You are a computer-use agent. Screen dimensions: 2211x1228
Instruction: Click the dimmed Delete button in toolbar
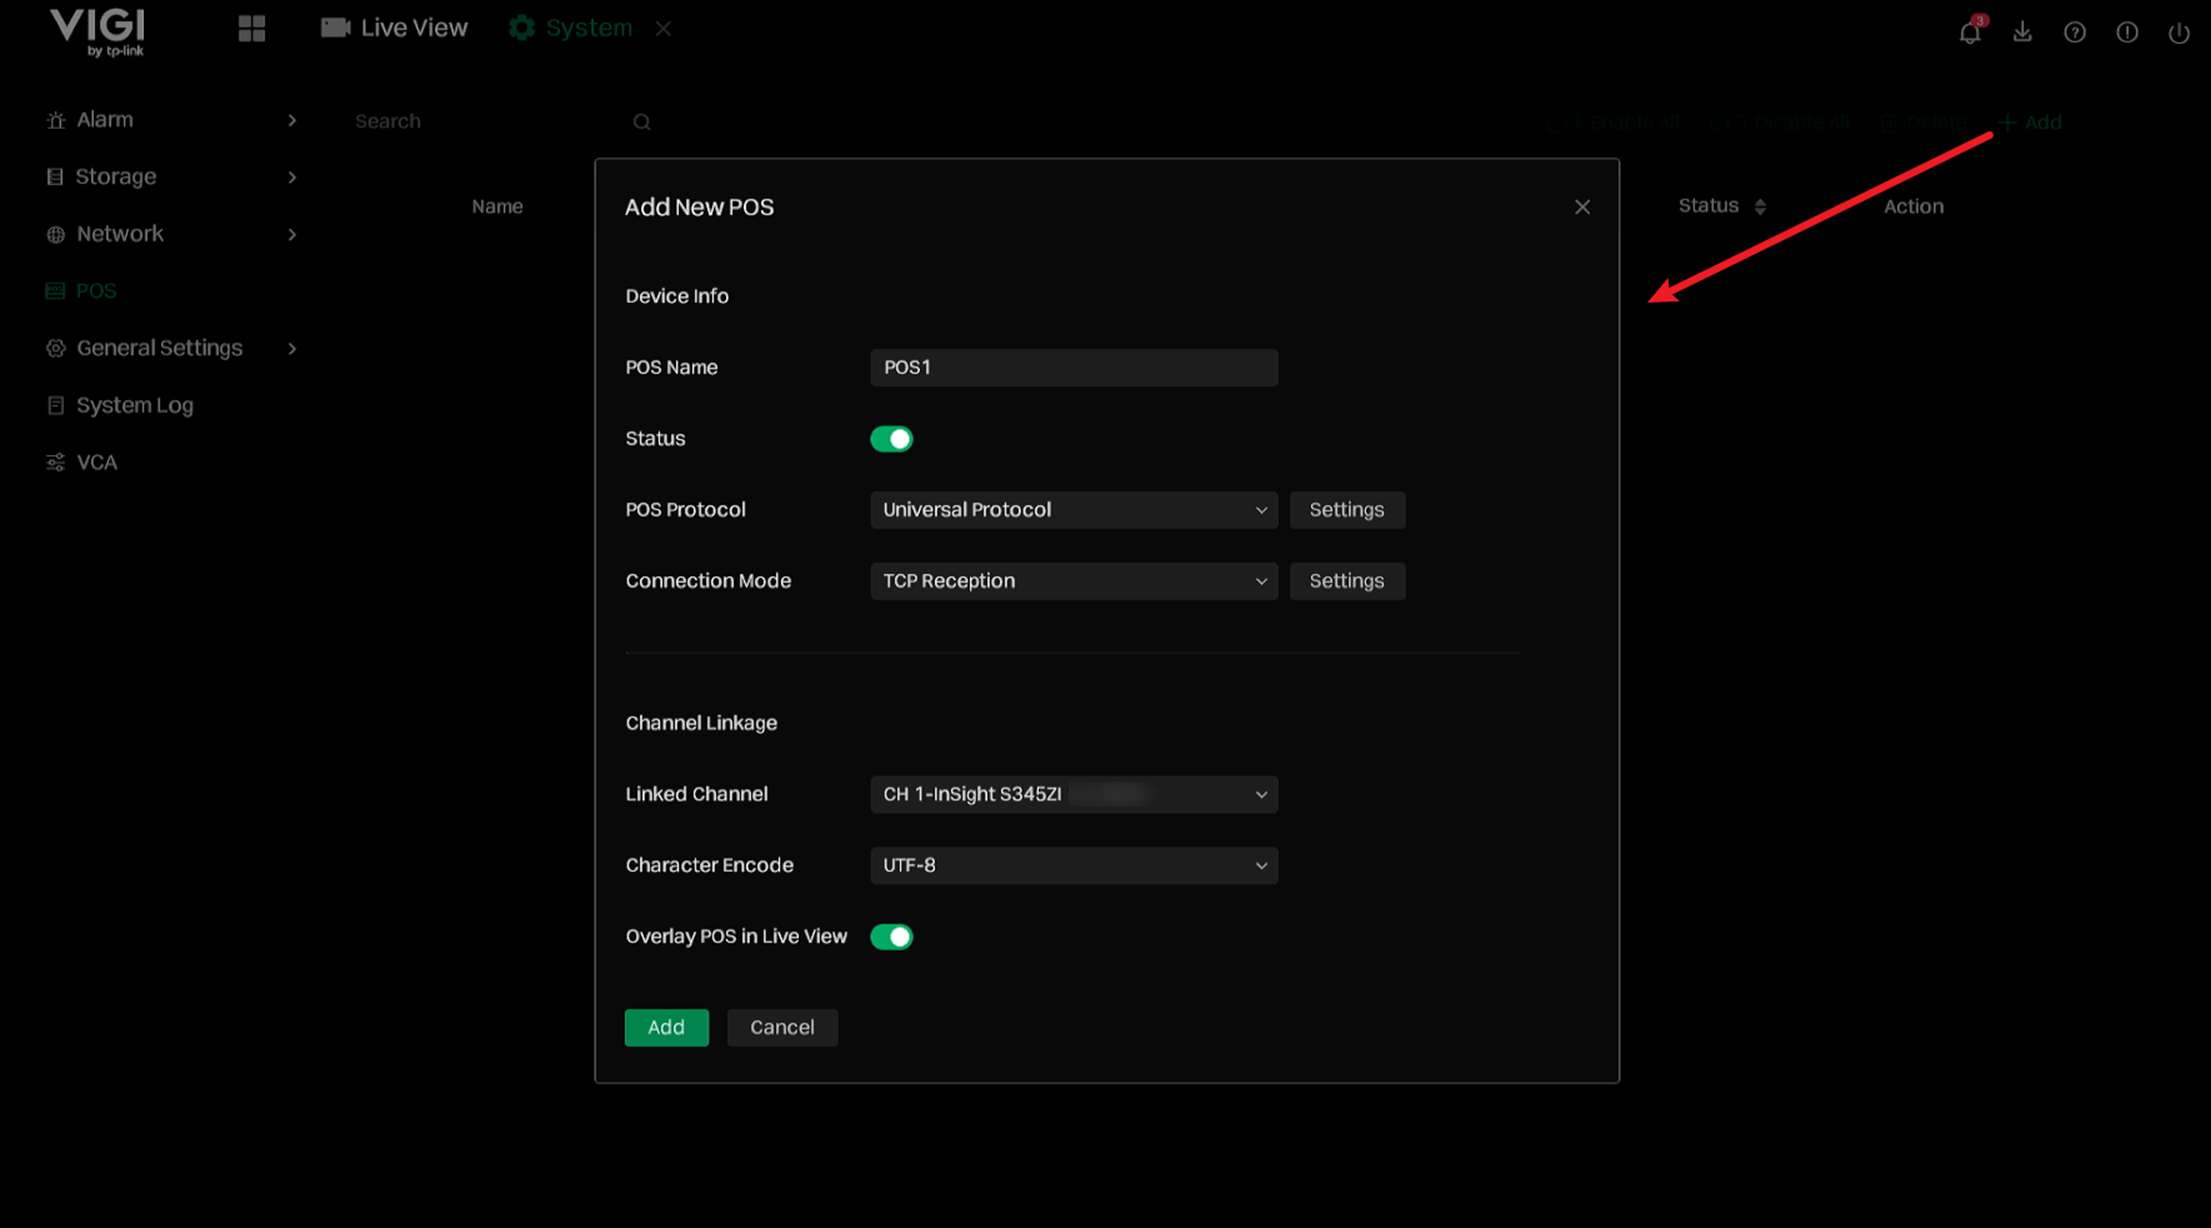tap(1924, 122)
